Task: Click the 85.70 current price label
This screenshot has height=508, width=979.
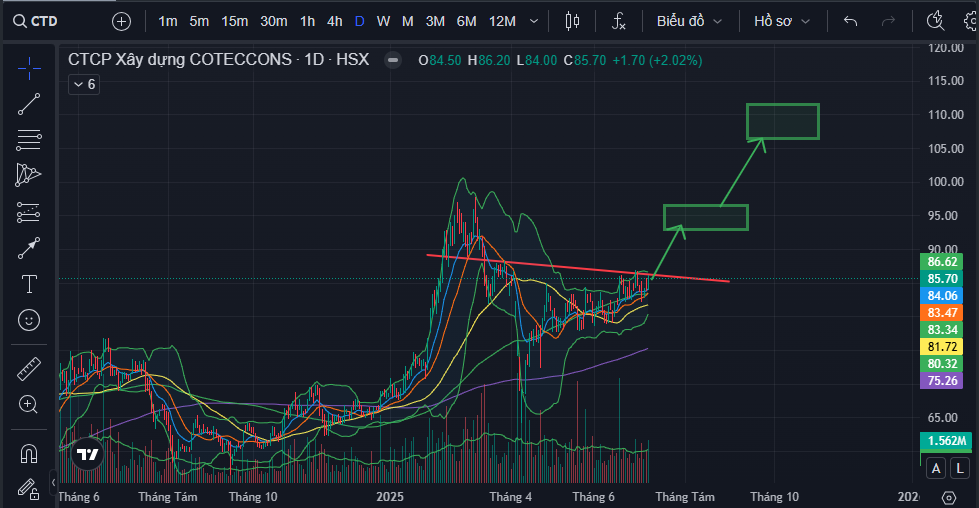Action: [942, 278]
